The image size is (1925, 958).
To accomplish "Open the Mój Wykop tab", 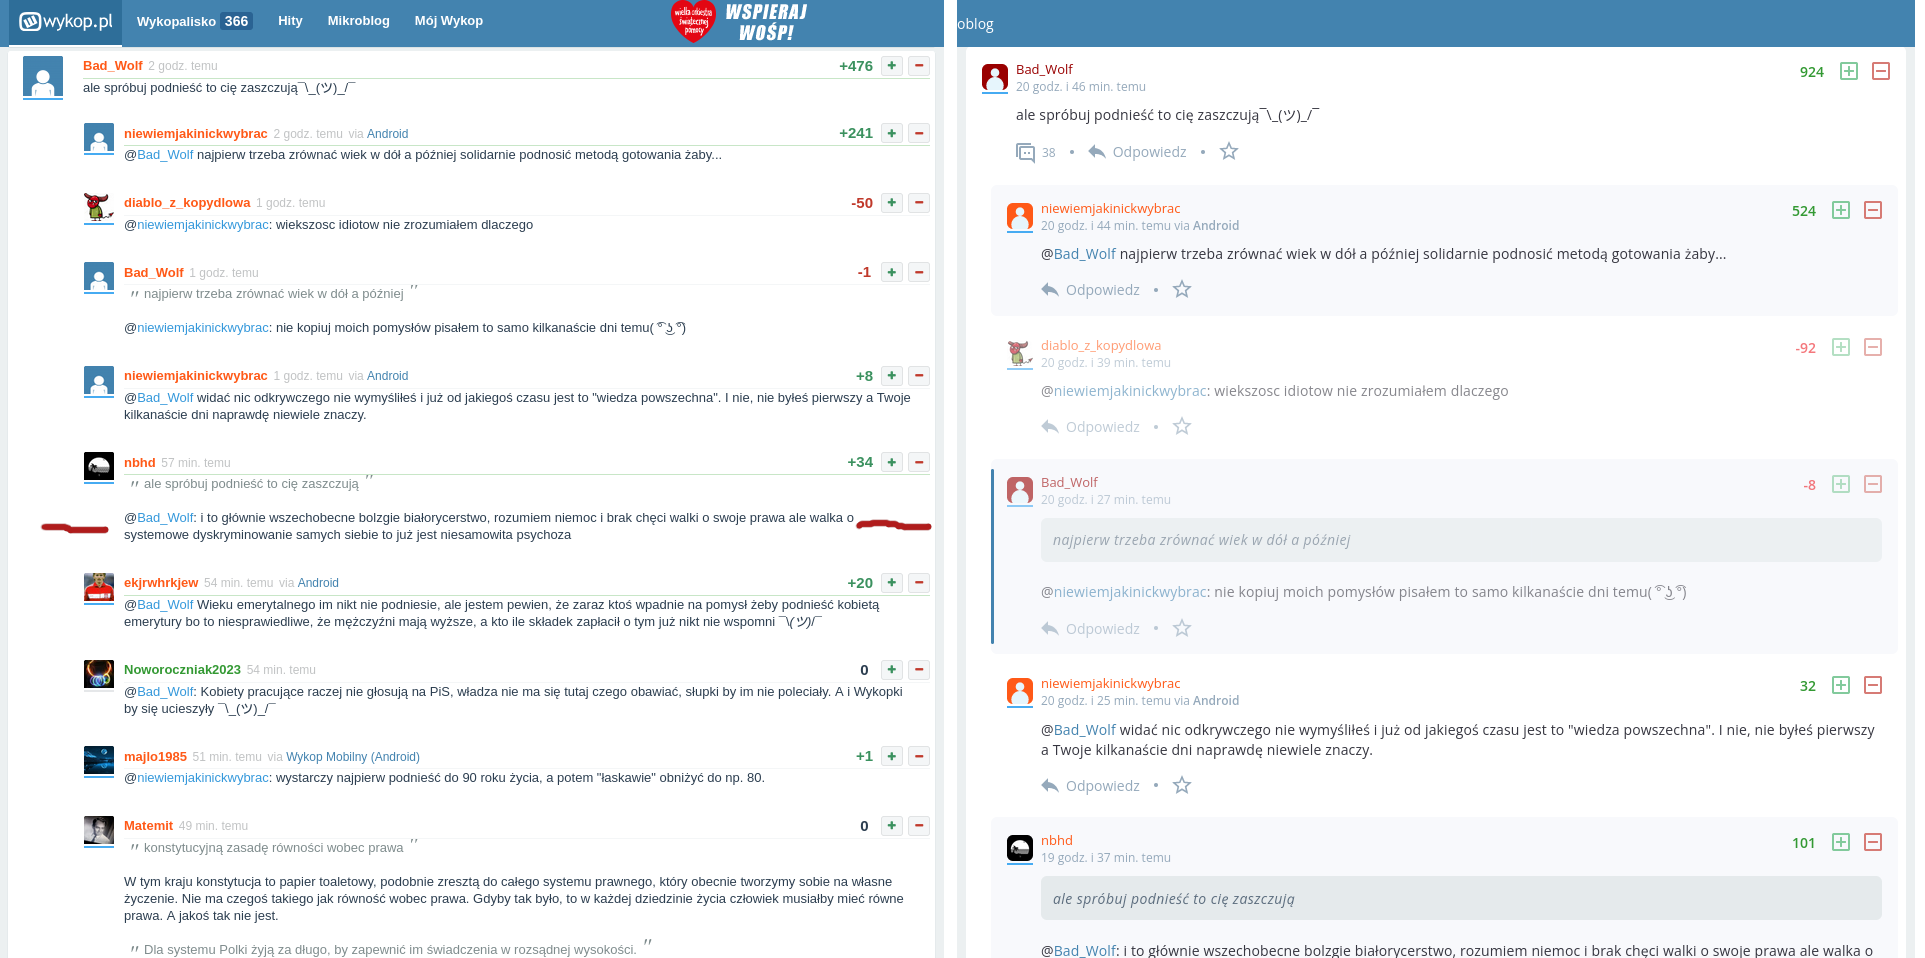I will [x=448, y=21].
